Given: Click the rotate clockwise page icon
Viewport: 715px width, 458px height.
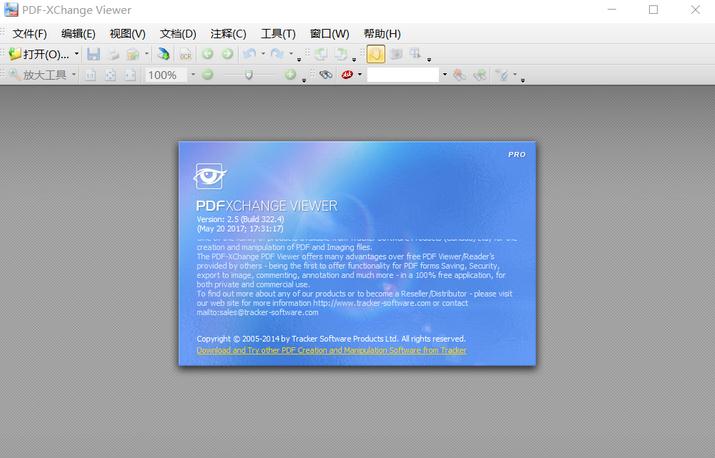Looking at the screenshot, I should tap(341, 54).
